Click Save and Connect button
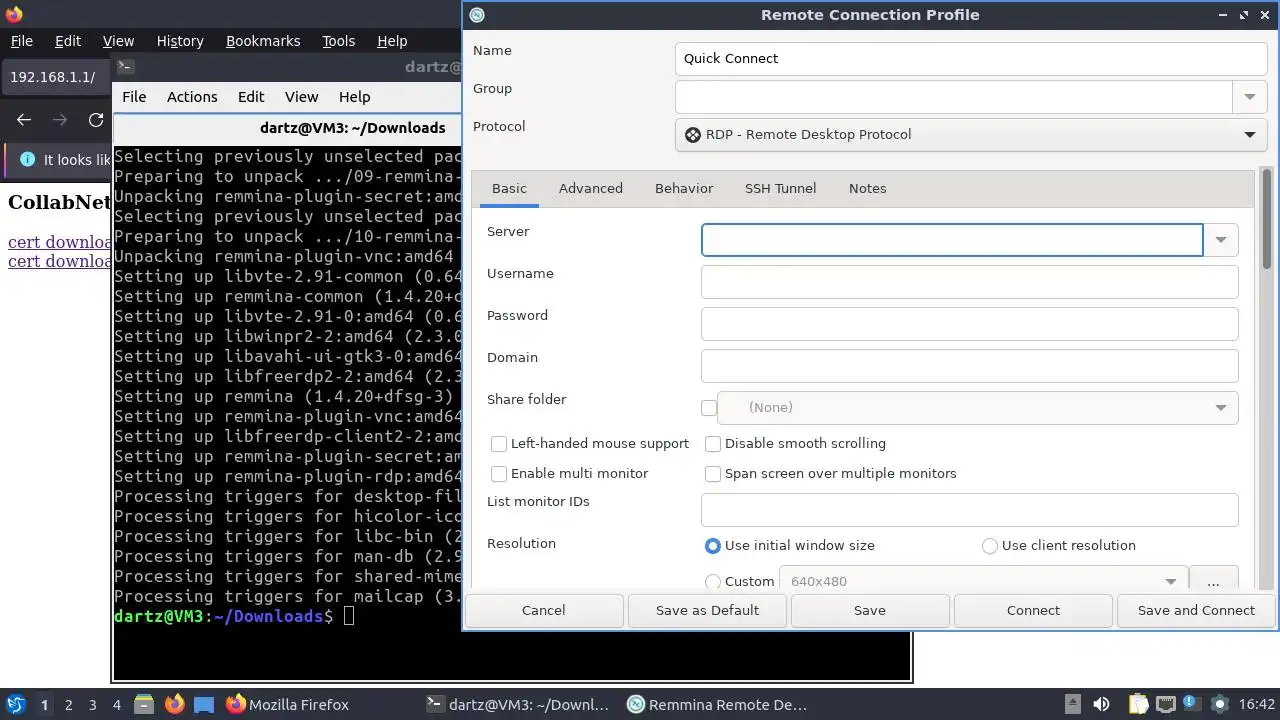 click(x=1196, y=610)
